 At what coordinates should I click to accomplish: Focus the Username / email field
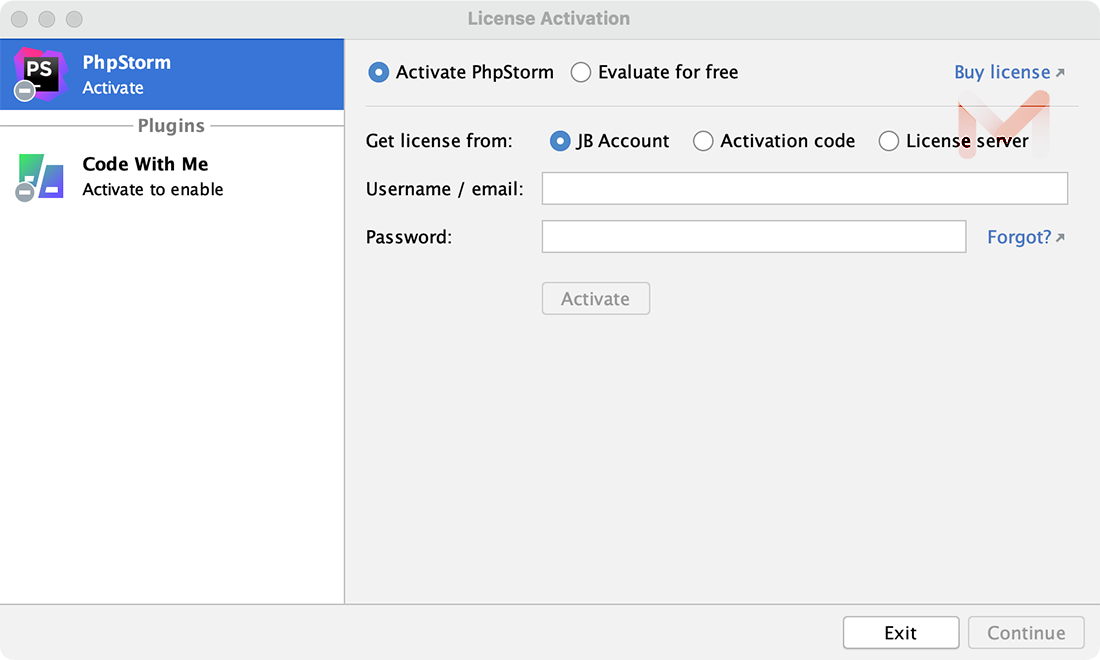tap(804, 188)
